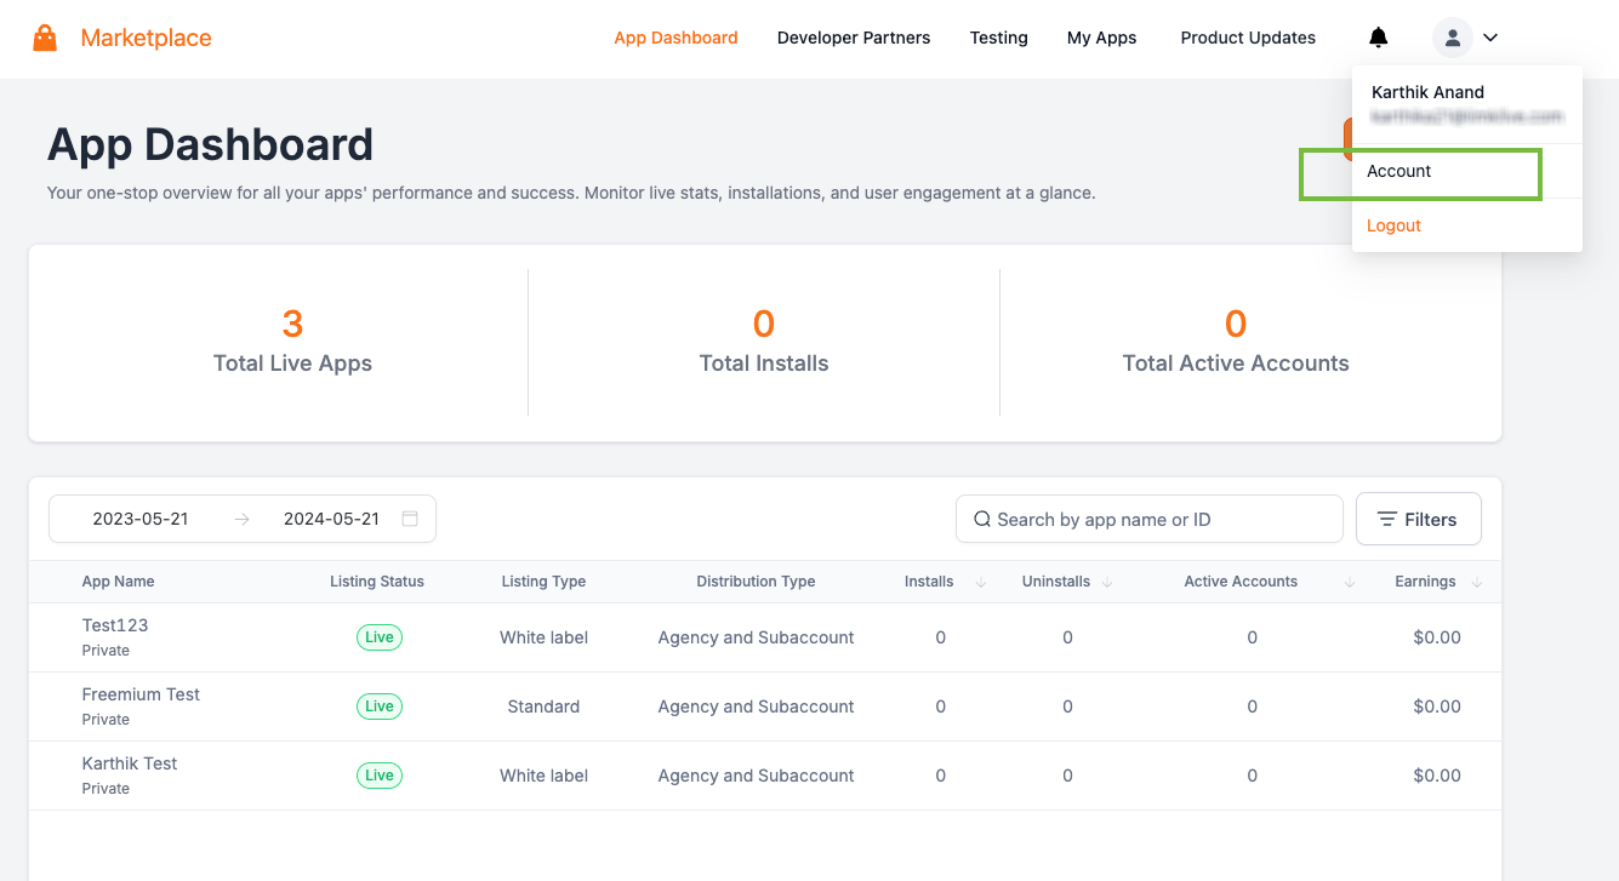Switch to Product Updates page
The width and height of the screenshot is (1619, 881).
pyautogui.click(x=1248, y=38)
